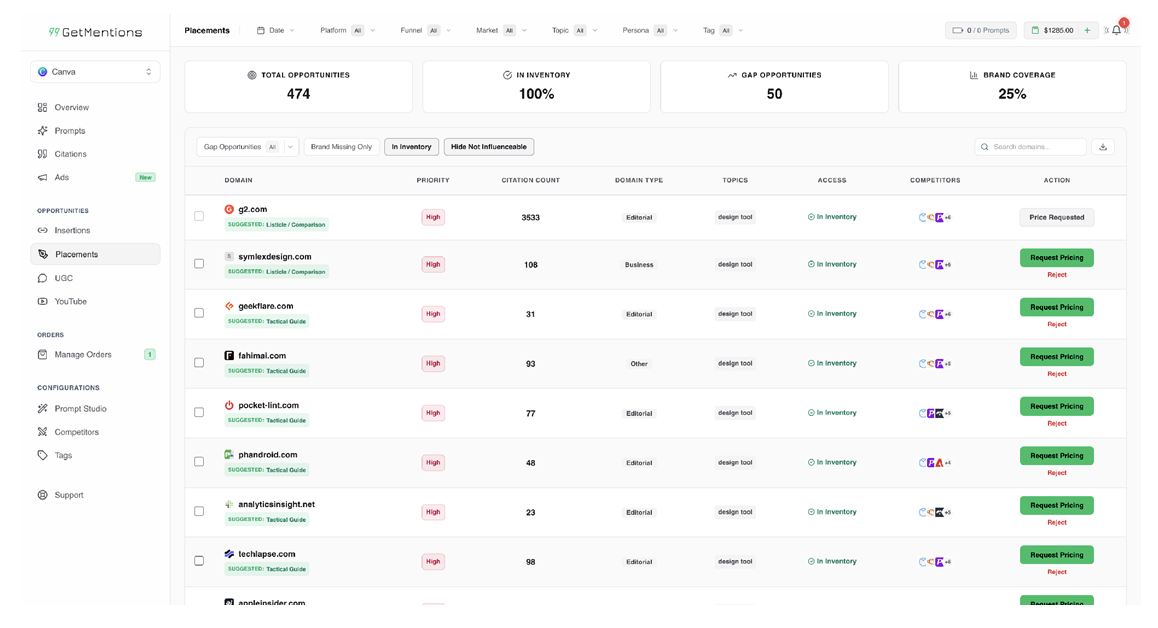Screen dimensions: 1158x628
Task: Go to Competitors in sidebar
Action: (77, 432)
